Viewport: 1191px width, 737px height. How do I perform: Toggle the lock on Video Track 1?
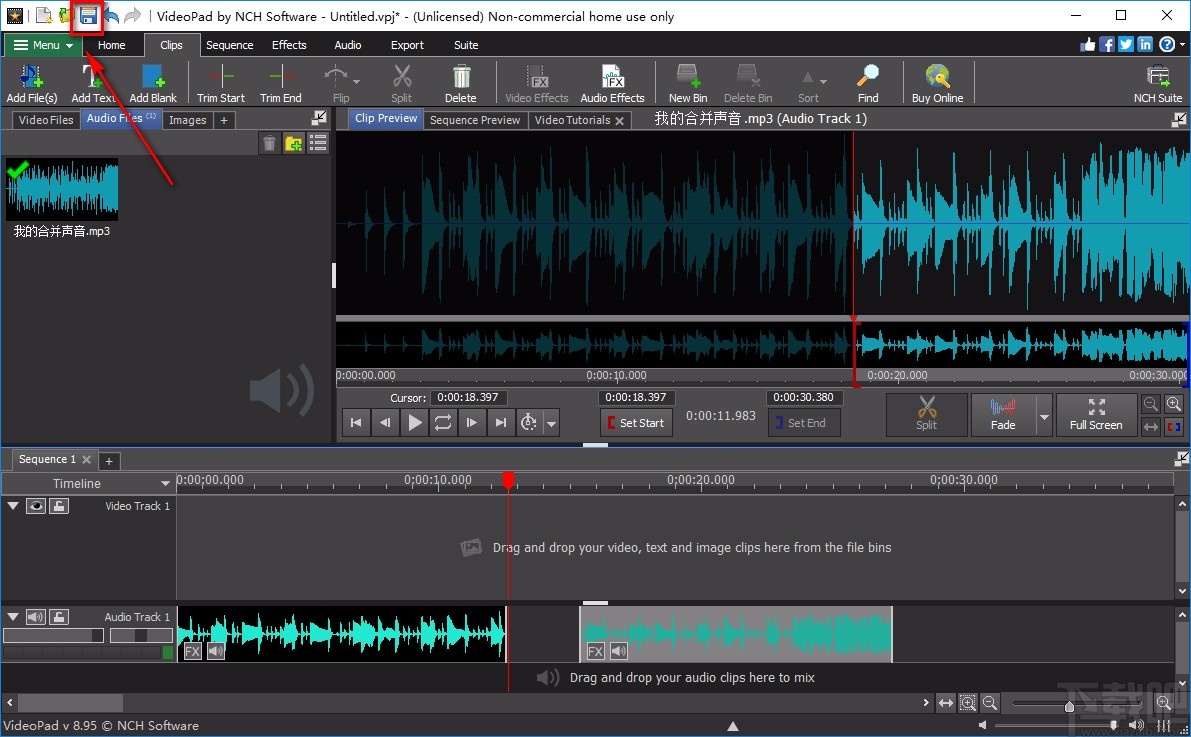[60, 506]
